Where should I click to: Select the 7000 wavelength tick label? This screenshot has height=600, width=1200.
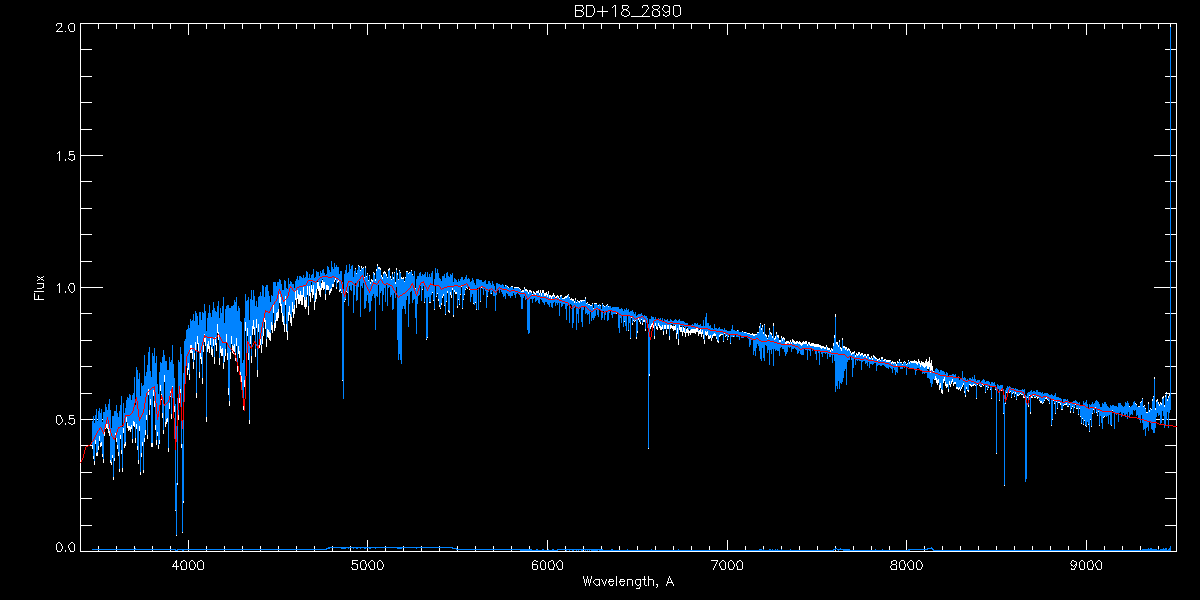(727, 565)
